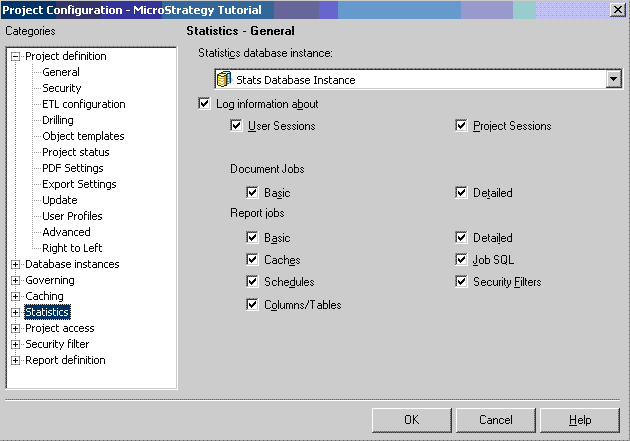Select the highlighted Statistics label

47,312
